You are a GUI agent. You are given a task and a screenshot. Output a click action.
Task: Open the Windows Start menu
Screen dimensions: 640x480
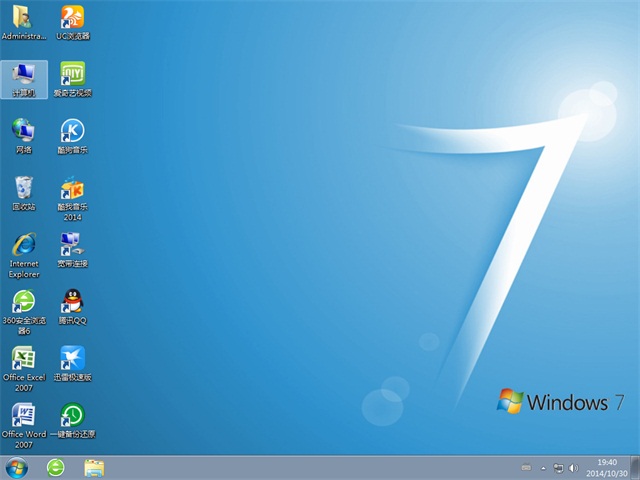pyautogui.click(x=17, y=468)
